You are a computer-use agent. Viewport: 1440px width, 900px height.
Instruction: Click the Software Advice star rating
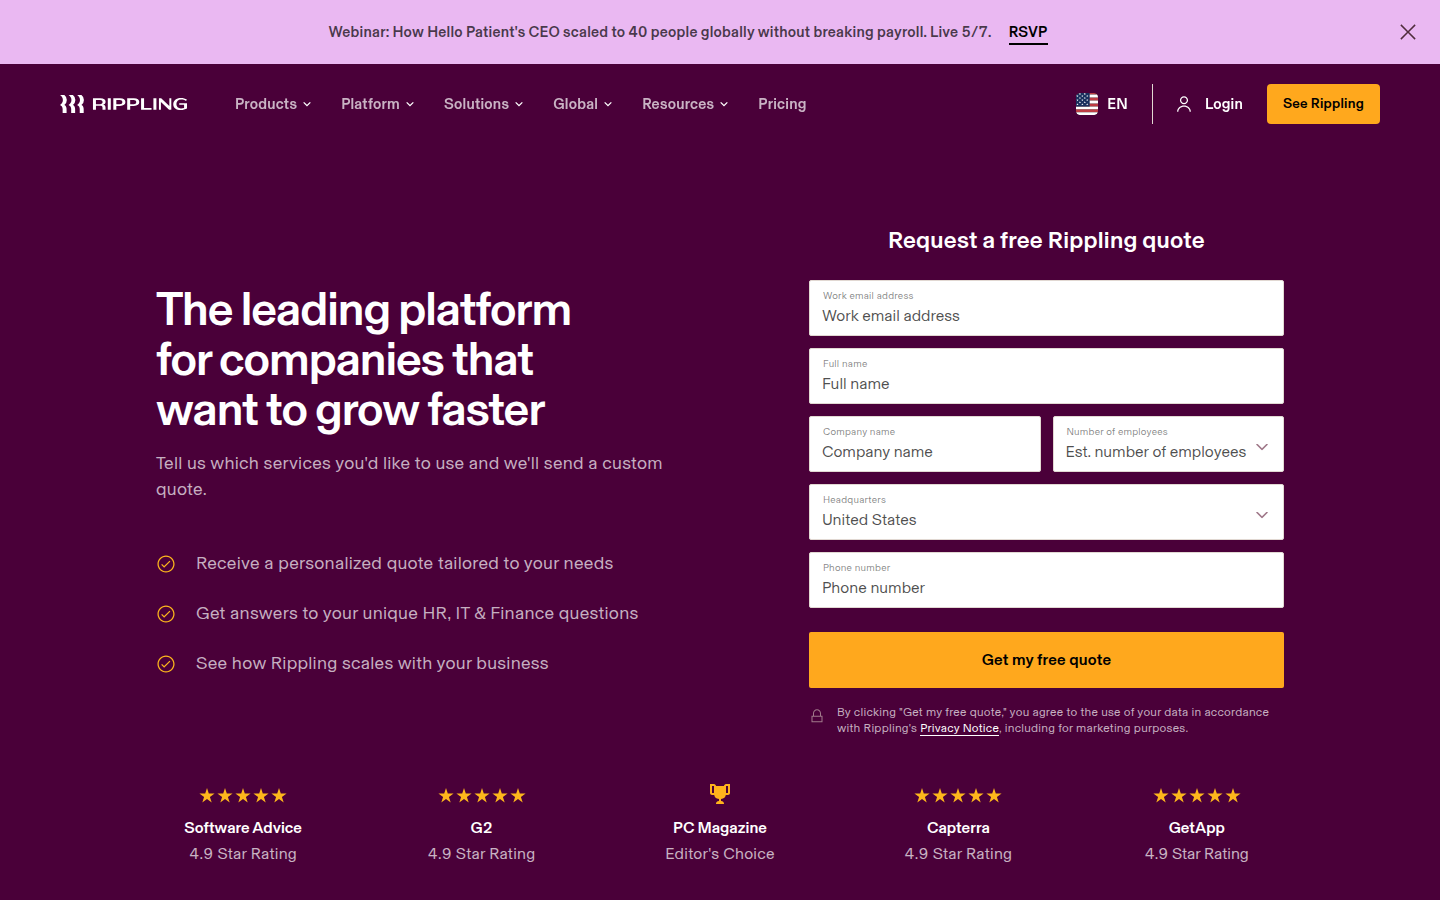tap(243, 796)
